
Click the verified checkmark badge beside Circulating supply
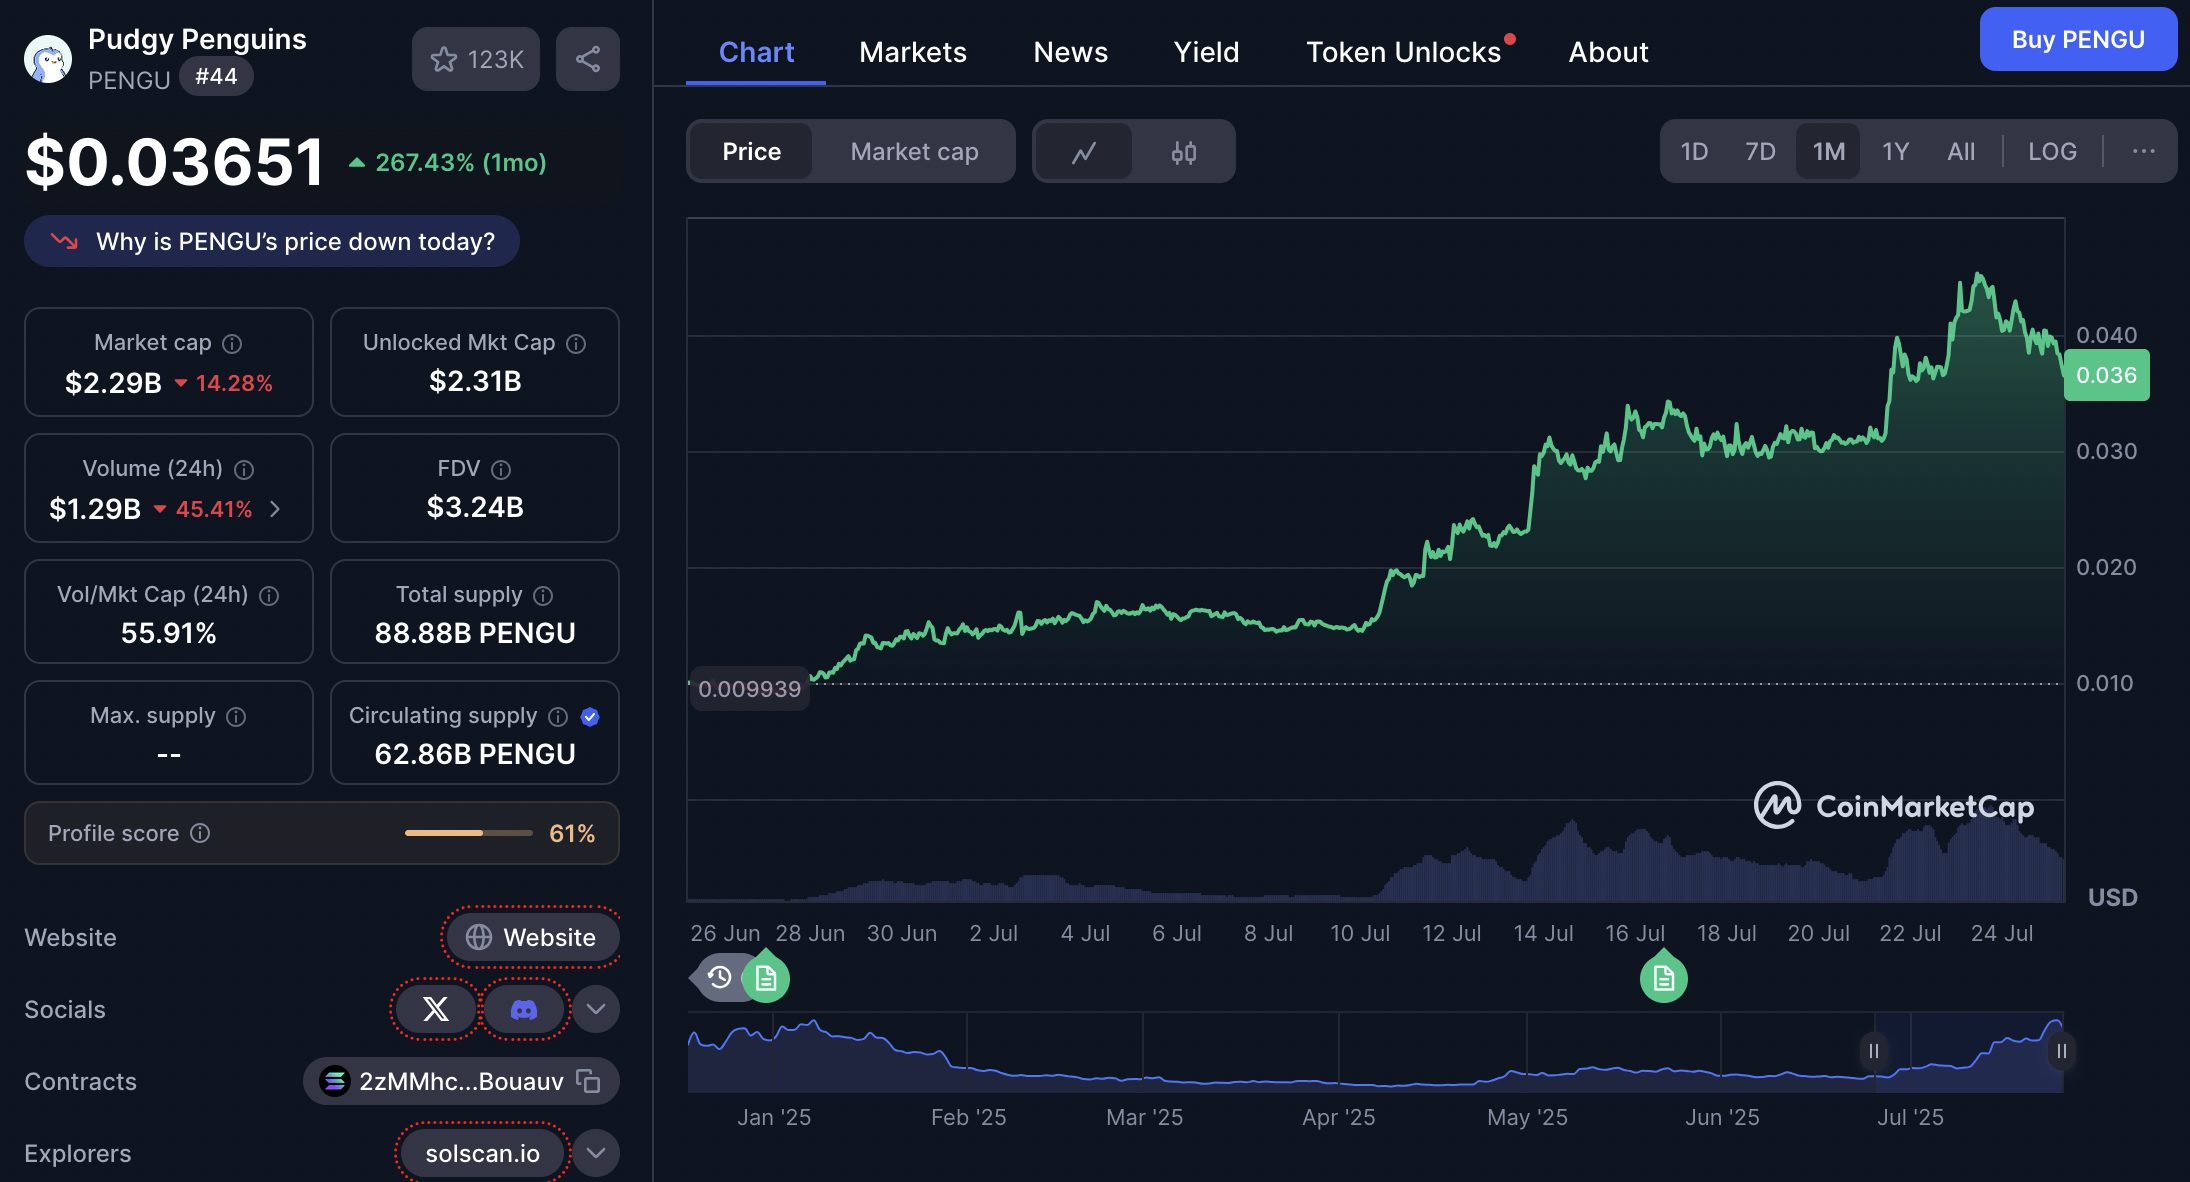tap(590, 717)
